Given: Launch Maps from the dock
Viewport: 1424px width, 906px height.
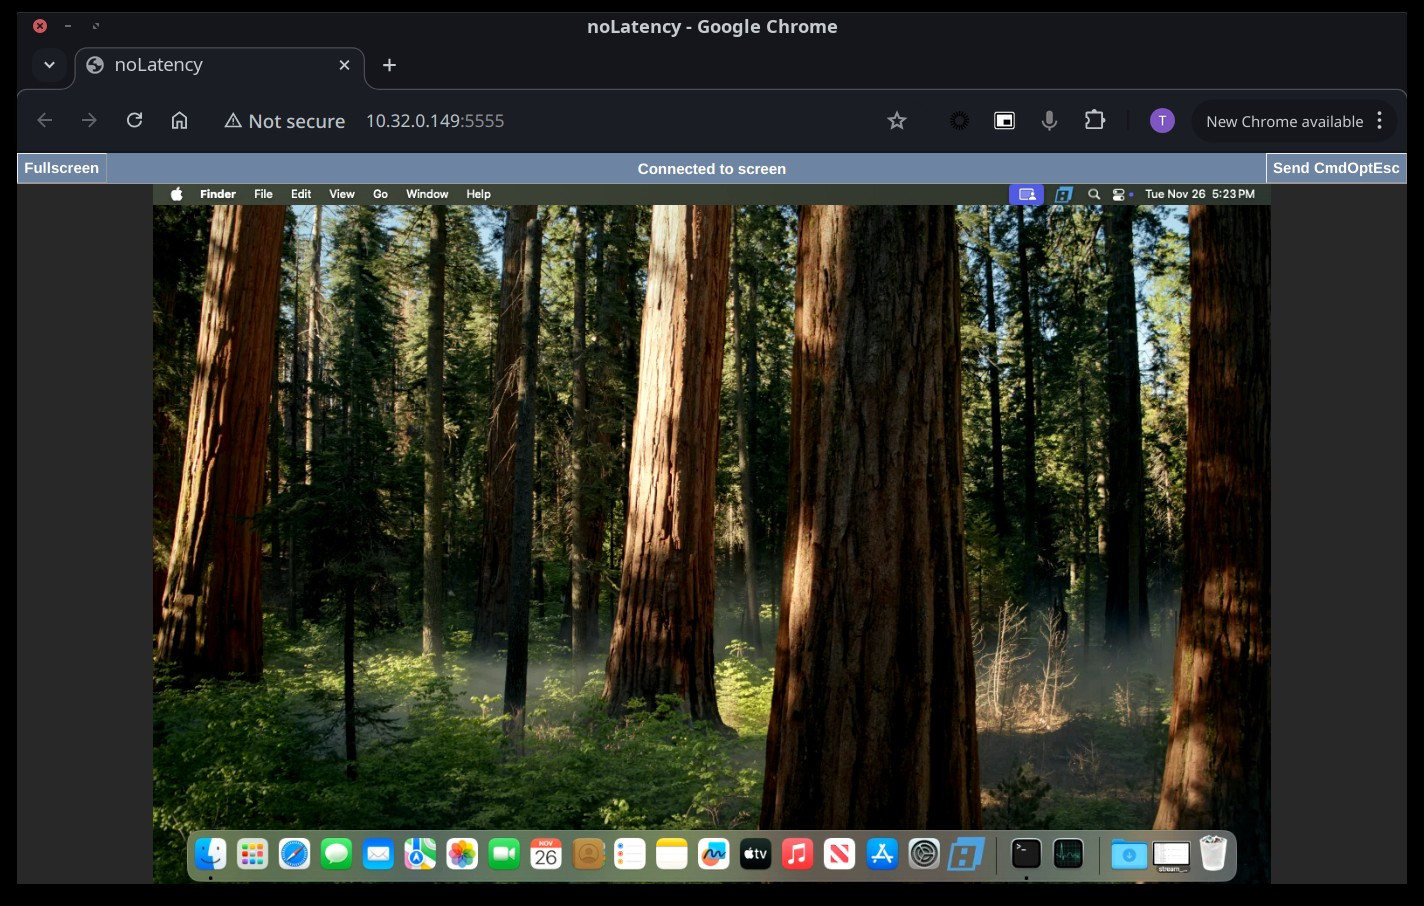Looking at the screenshot, I should tap(420, 854).
